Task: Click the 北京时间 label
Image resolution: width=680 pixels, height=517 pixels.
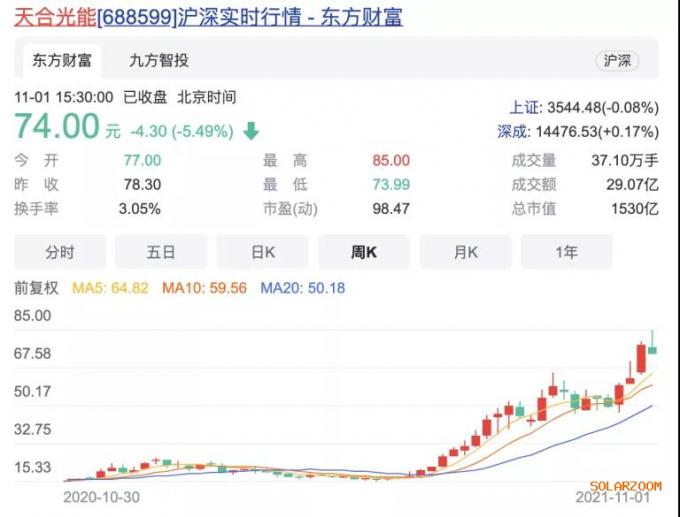Action: pyautogui.click(x=206, y=97)
